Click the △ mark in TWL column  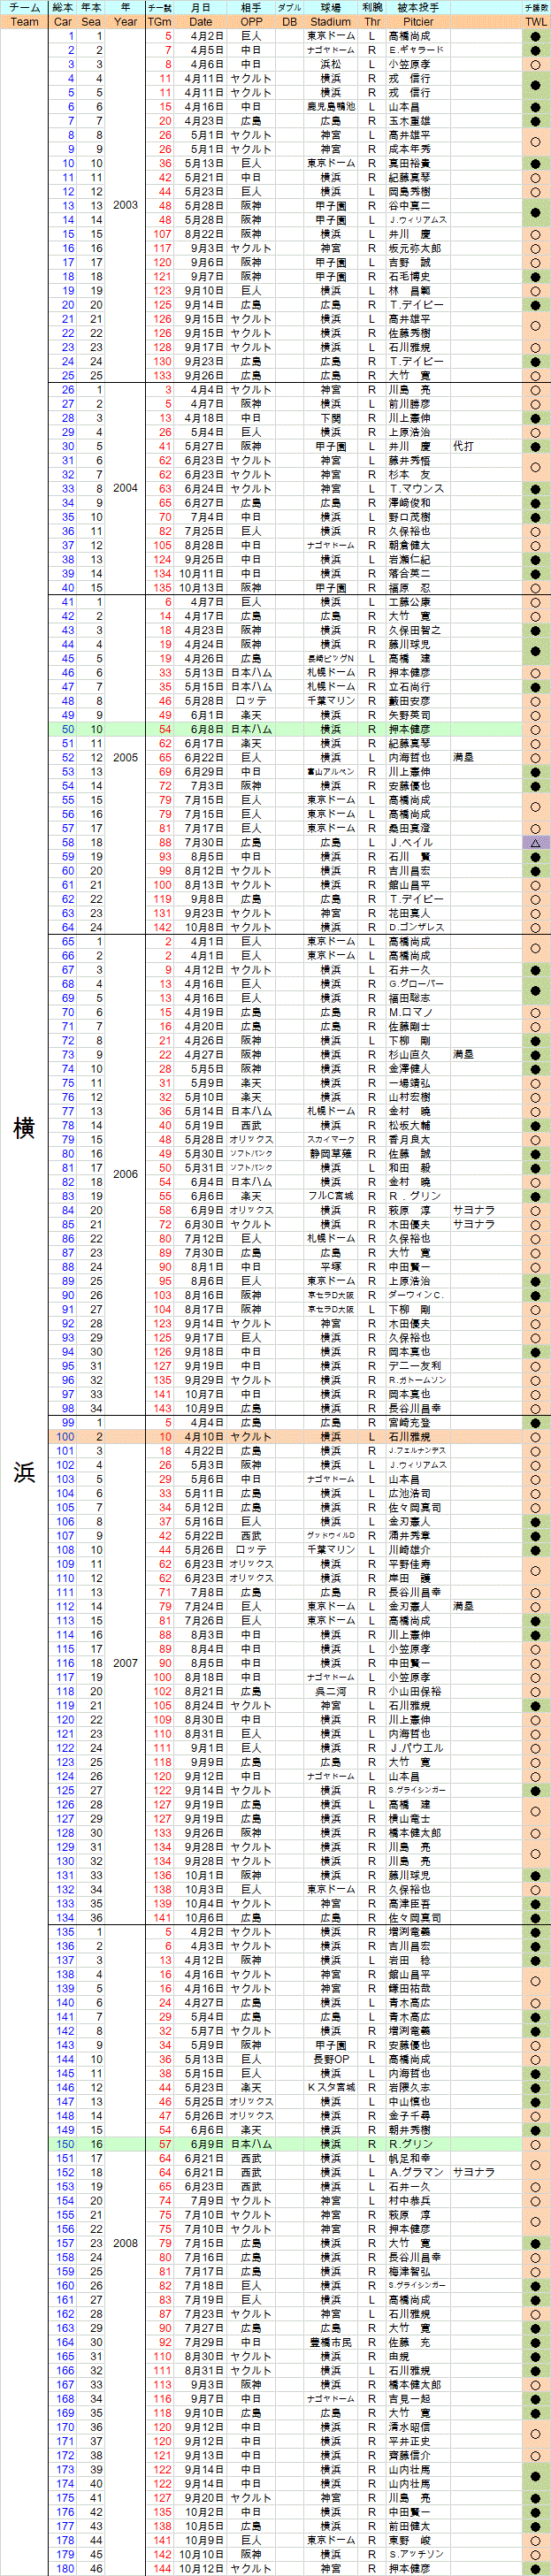[536, 842]
